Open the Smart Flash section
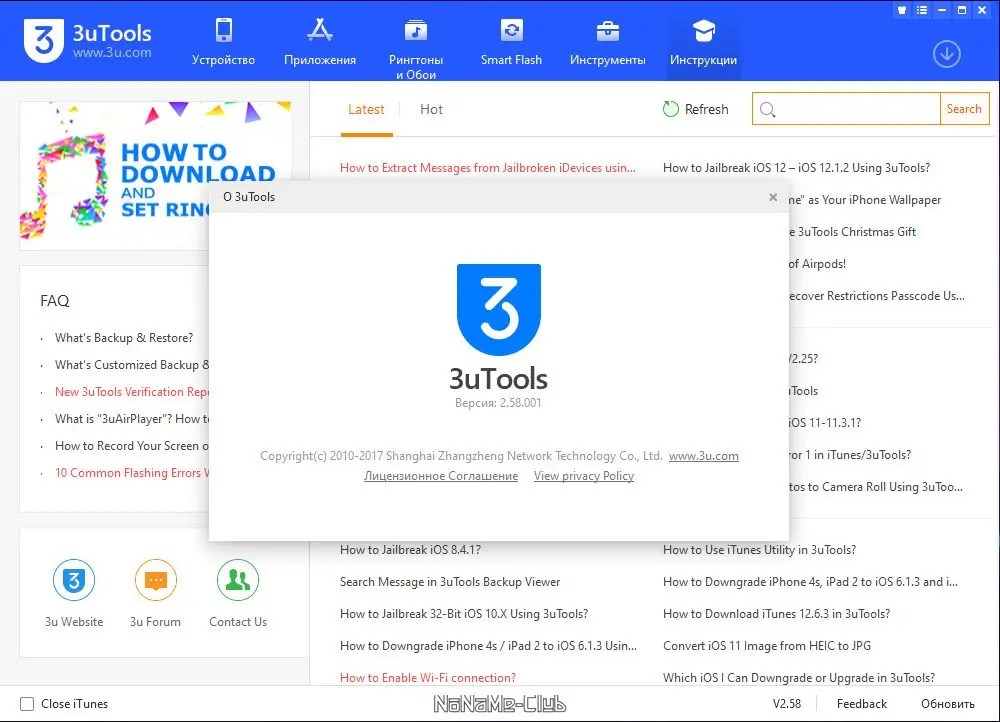Screen dimensions: 1000x722 click(511, 42)
